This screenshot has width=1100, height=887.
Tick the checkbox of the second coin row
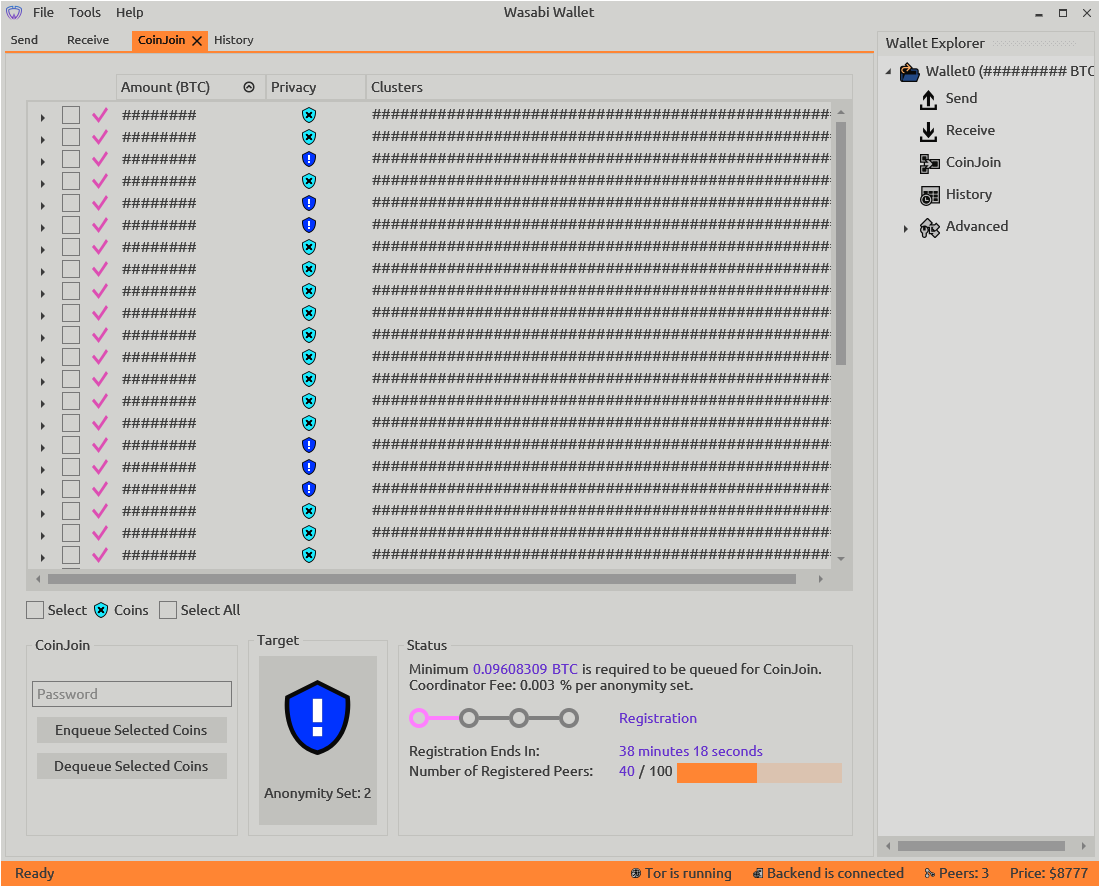71,137
